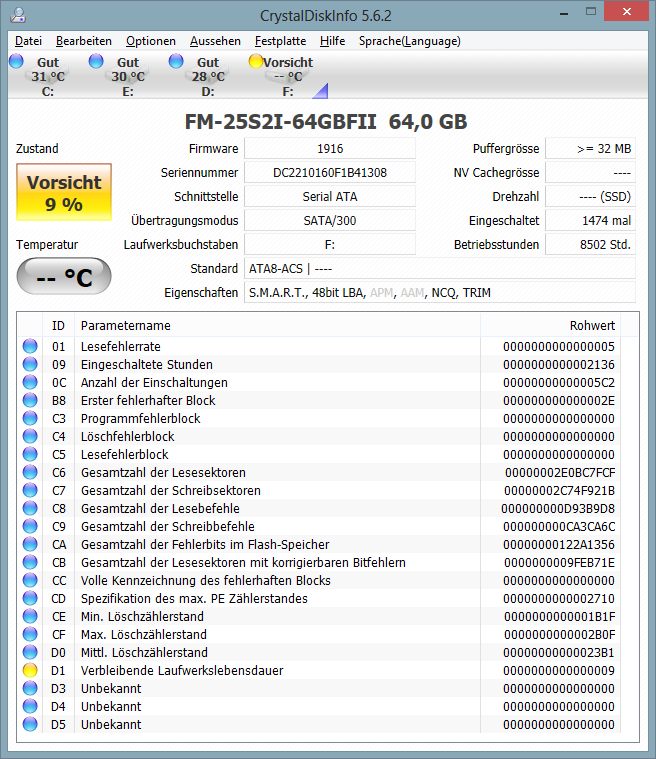Select the D4 Unbekannt row

click(x=320, y=706)
